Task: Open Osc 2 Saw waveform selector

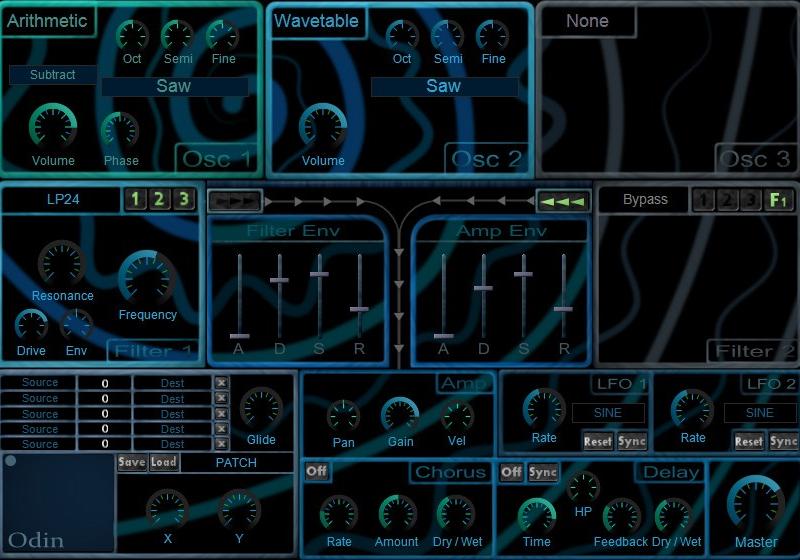Action: (444, 87)
